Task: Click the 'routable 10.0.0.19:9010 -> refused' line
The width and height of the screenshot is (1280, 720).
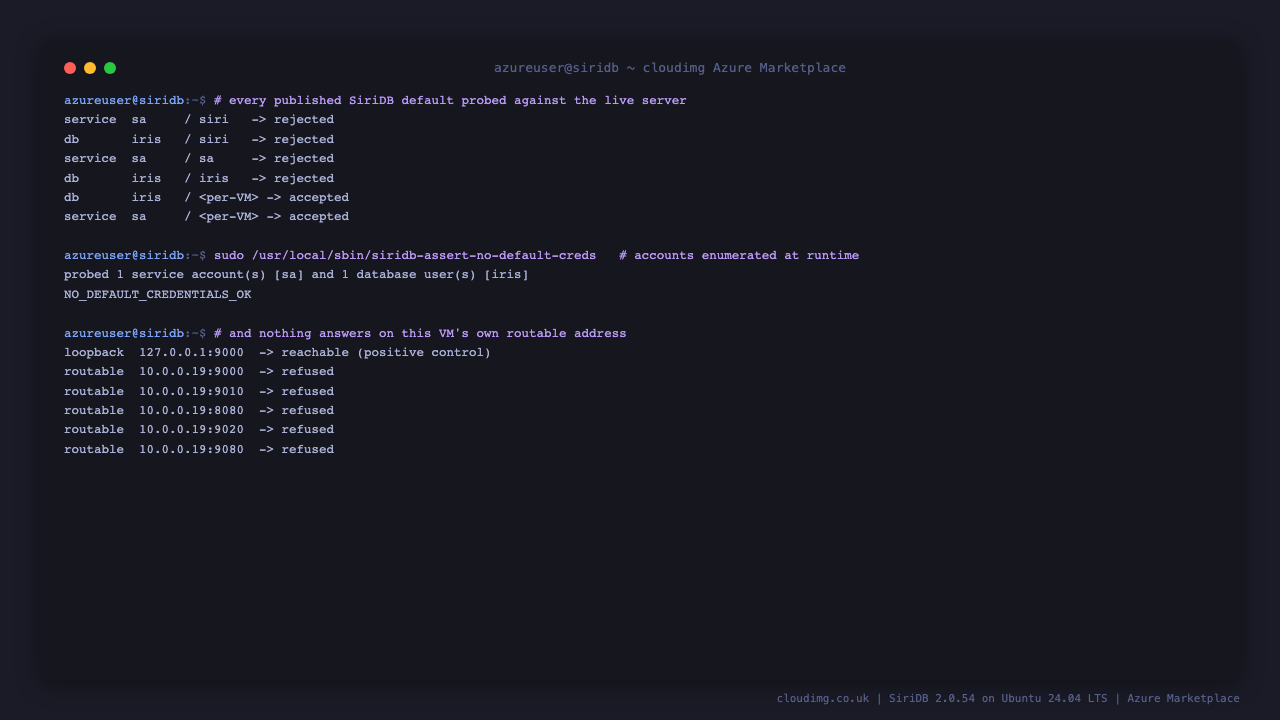Action: tap(199, 392)
